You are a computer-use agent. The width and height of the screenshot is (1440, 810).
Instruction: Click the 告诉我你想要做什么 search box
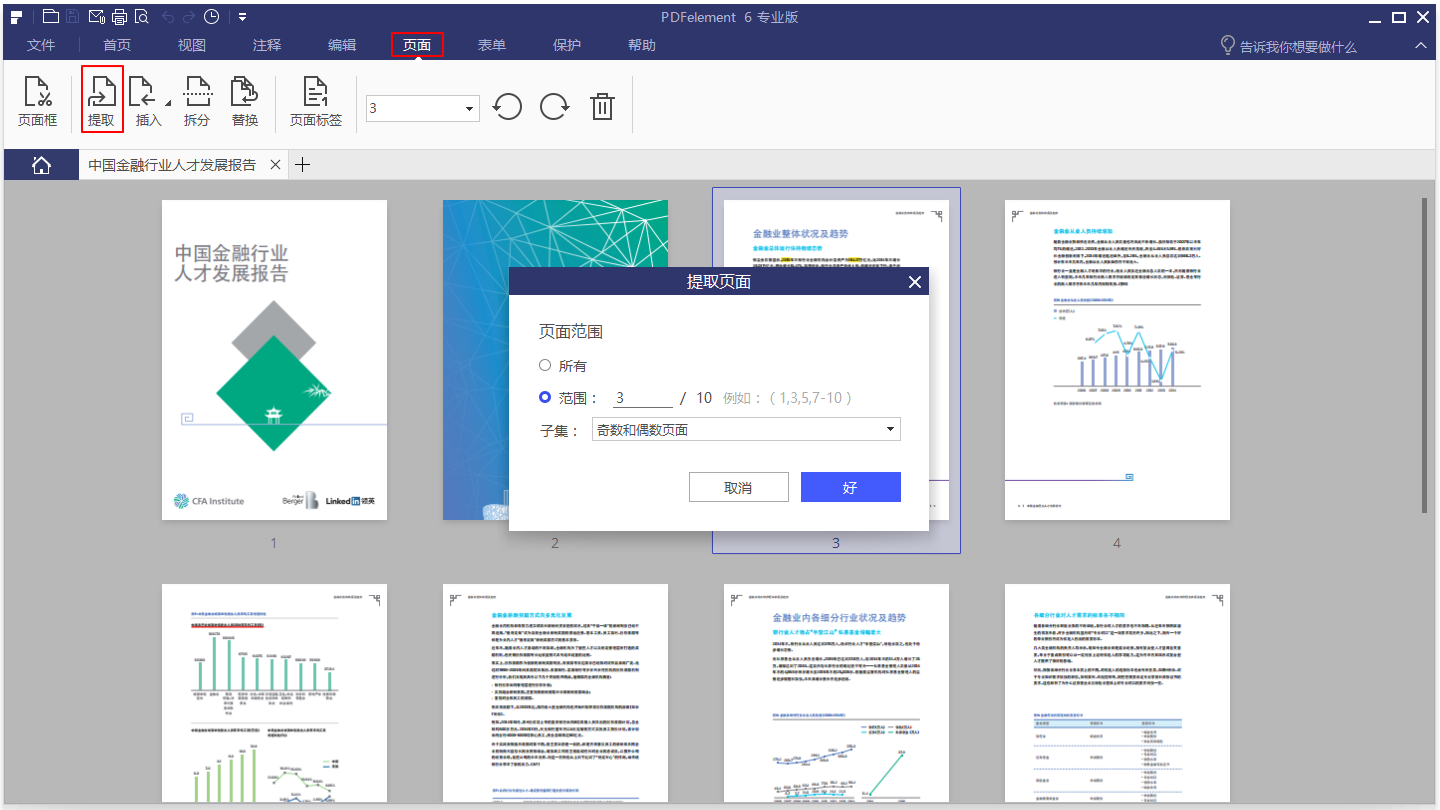click(1298, 47)
